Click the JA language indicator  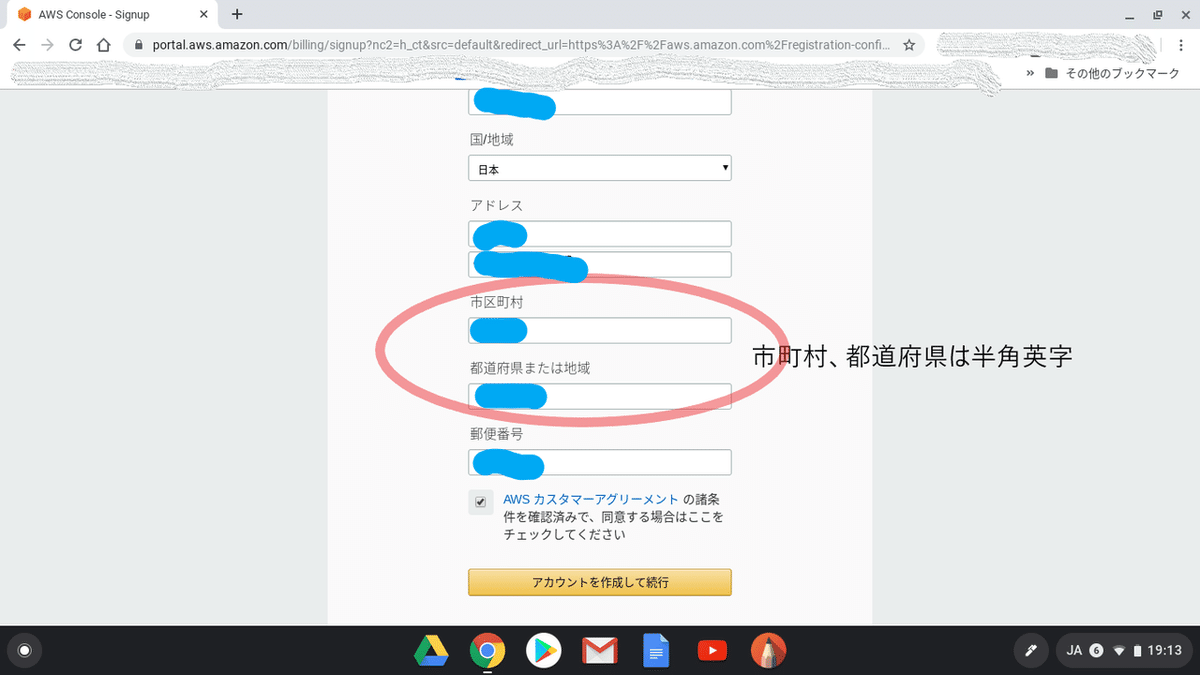(x=1073, y=650)
